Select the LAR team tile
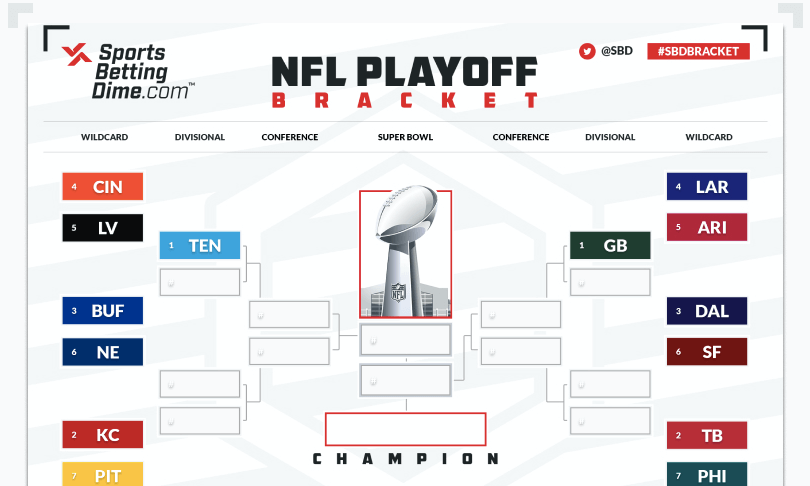810x486 pixels. [x=707, y=186]
